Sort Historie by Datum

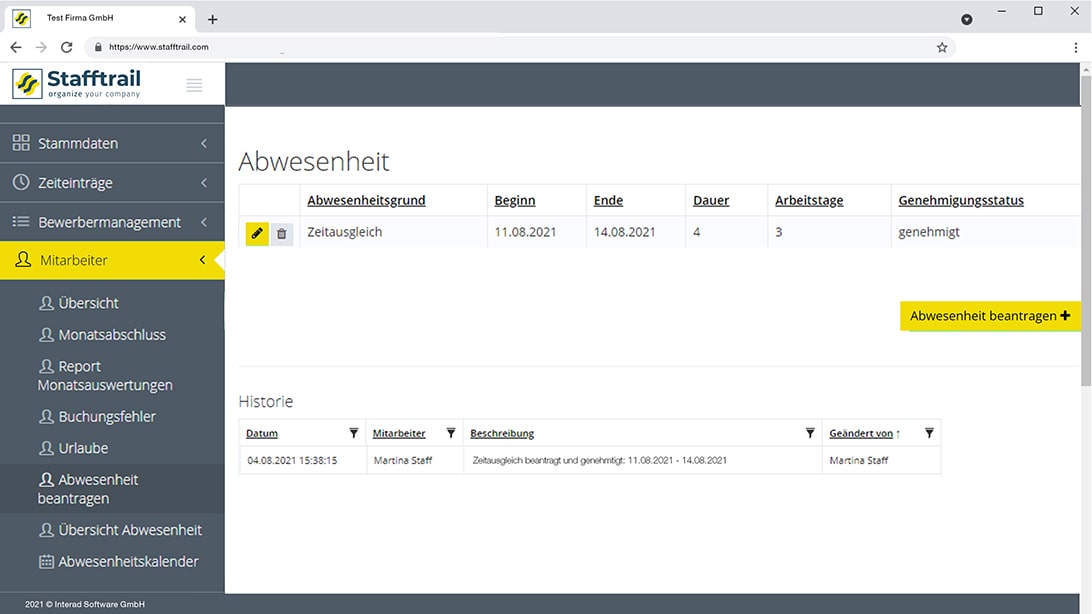point(262,433)
